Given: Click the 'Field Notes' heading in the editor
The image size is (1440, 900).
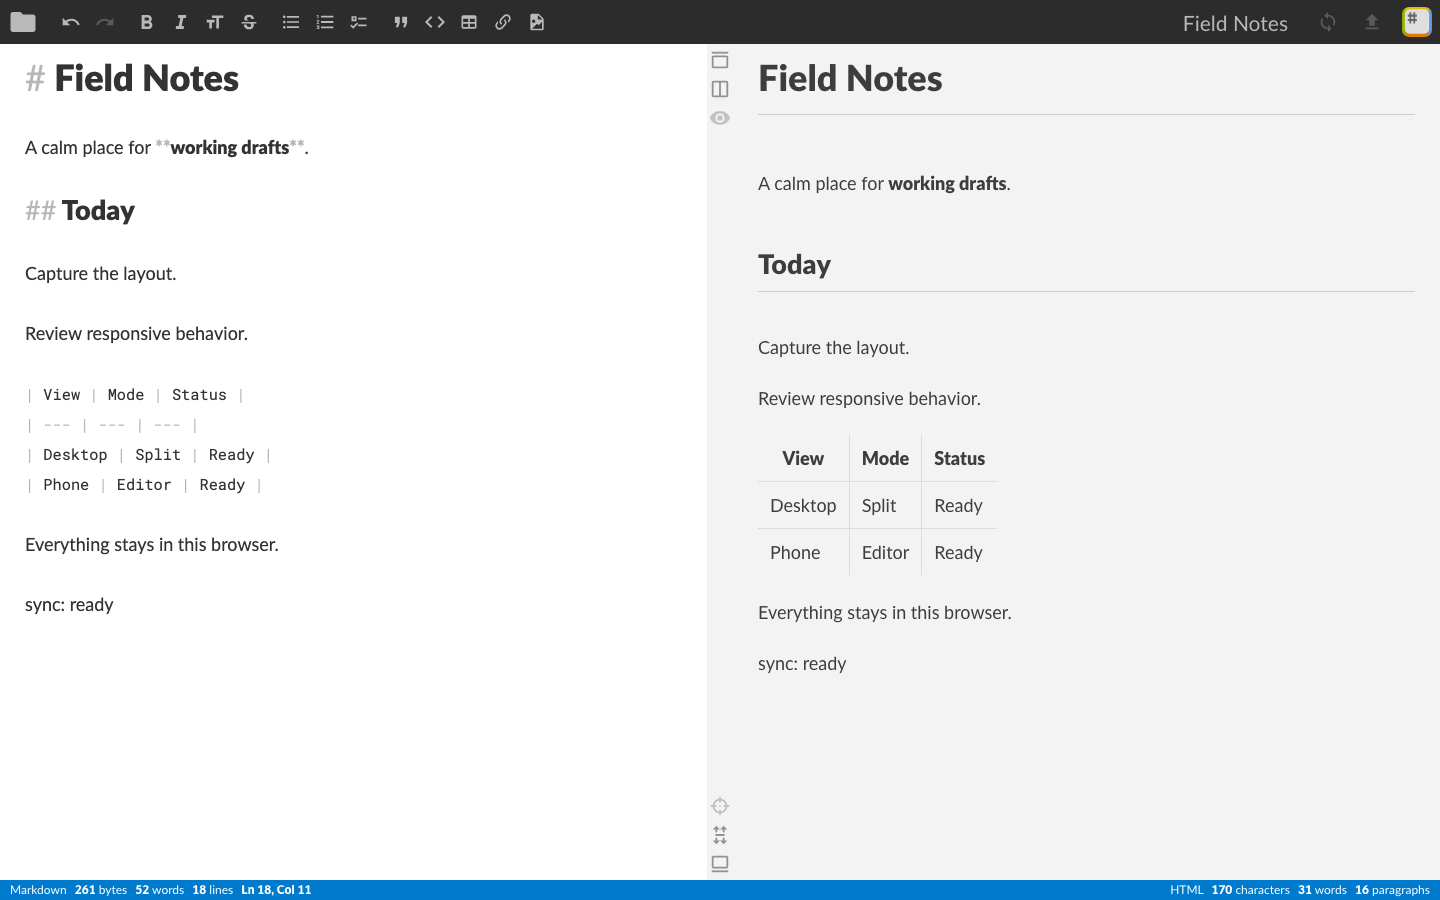Looking at the screenshot, I should (146, 78).
